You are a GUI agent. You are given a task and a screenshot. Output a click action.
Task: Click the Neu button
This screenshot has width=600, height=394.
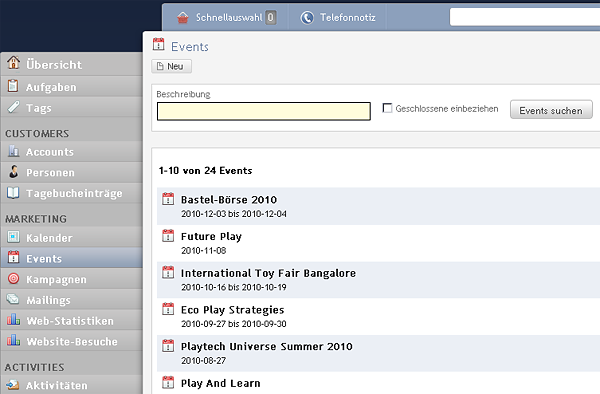pos(171,66)
